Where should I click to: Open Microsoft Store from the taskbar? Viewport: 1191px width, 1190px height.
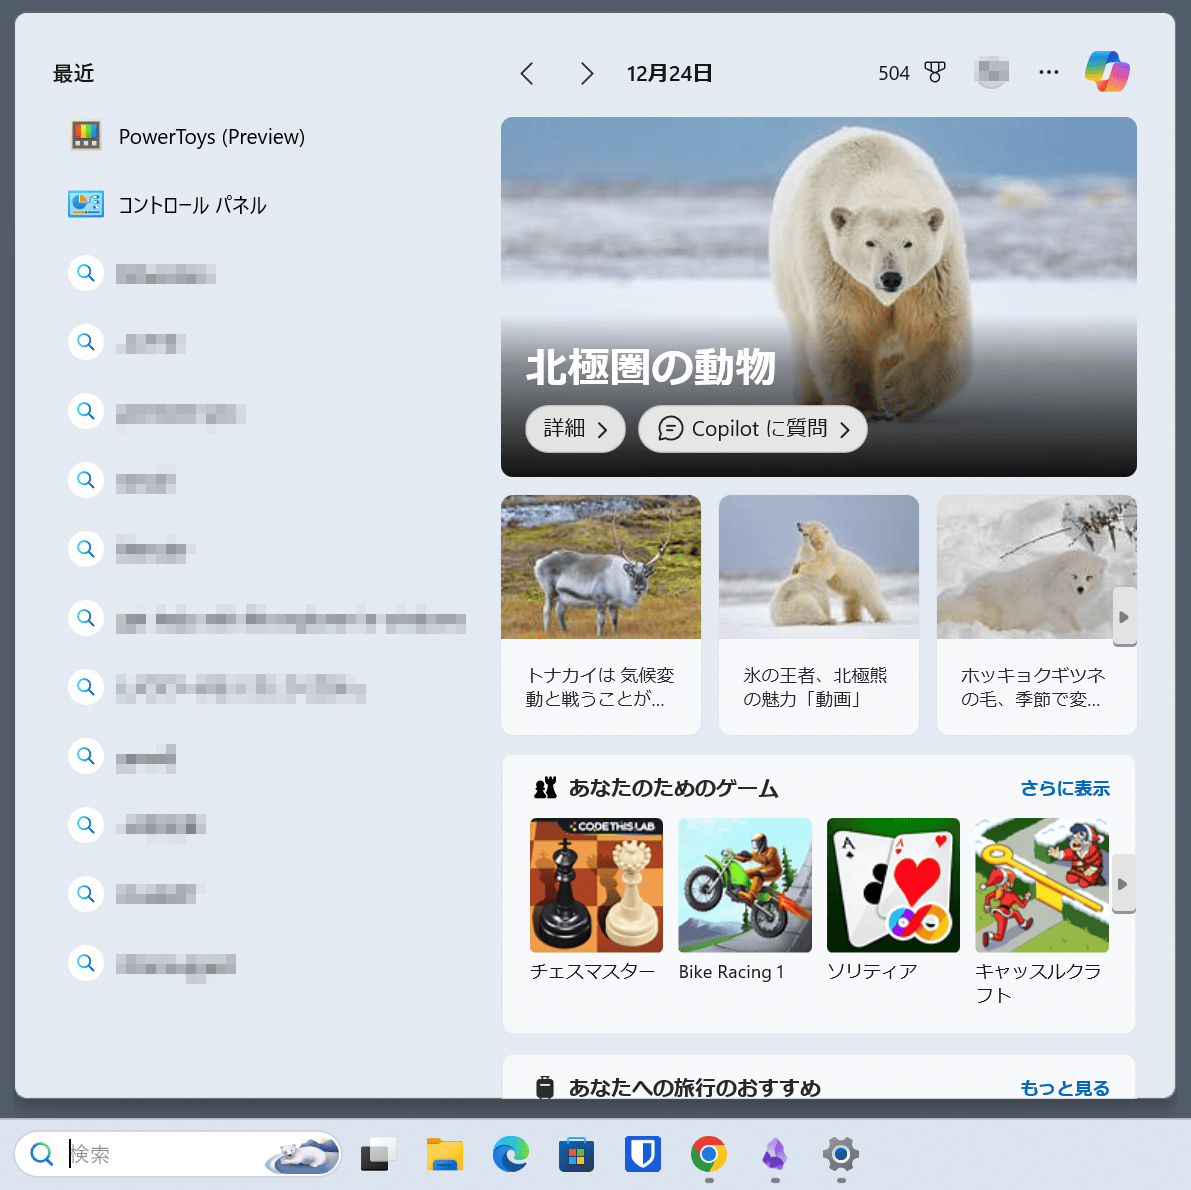(x=576, y=1154)
